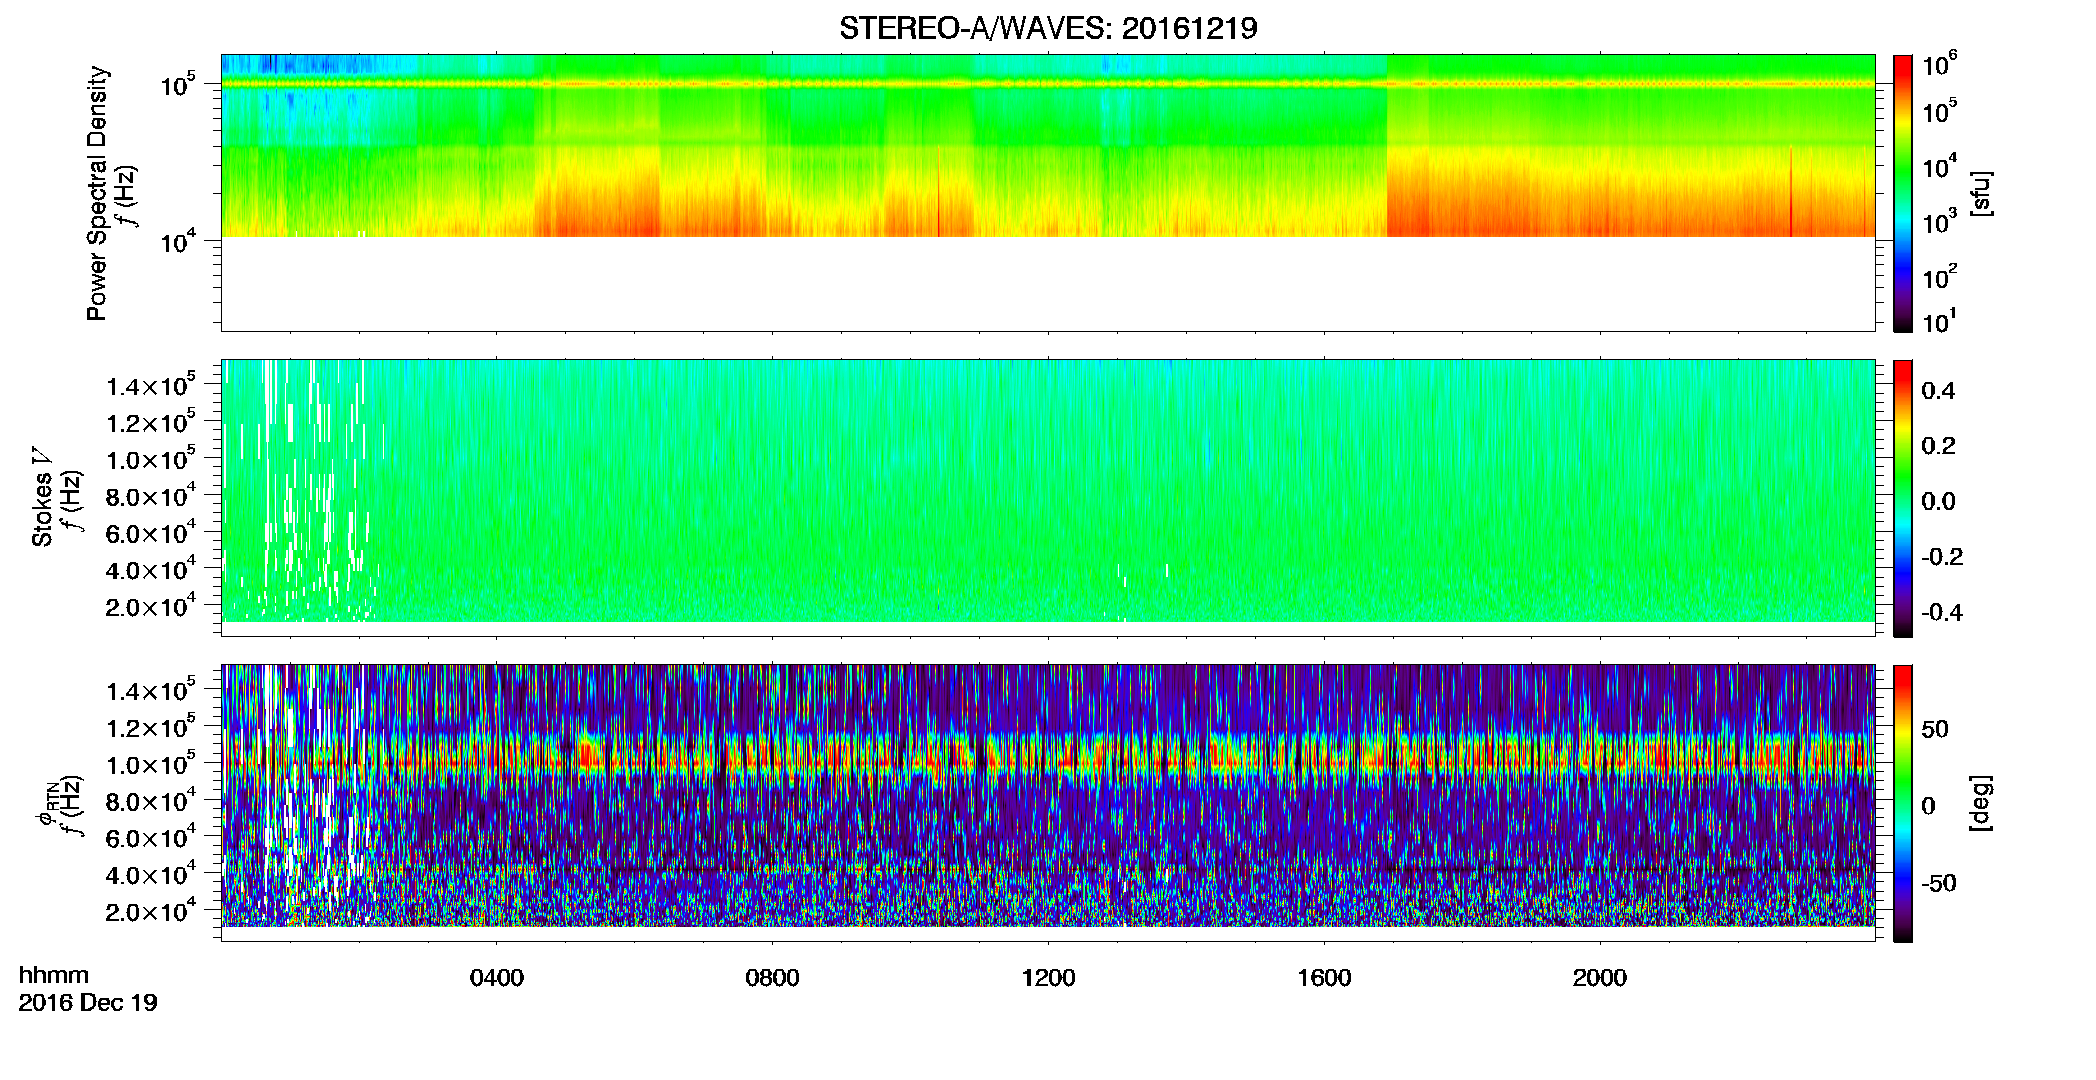Click the 10^6 colorbar tick label

point(1940,66)
